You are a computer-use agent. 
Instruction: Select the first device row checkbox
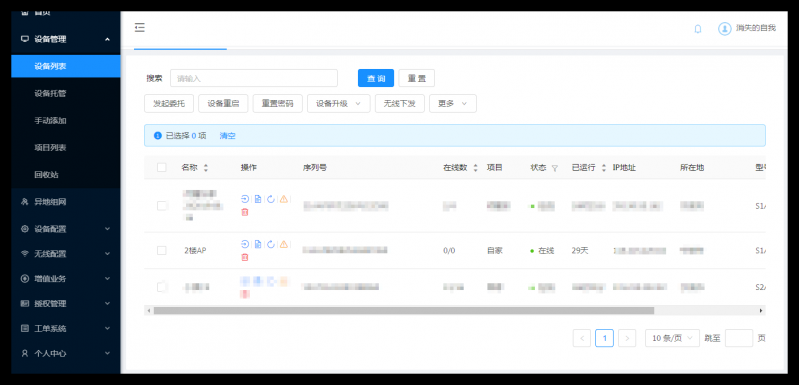click(162, 206)
